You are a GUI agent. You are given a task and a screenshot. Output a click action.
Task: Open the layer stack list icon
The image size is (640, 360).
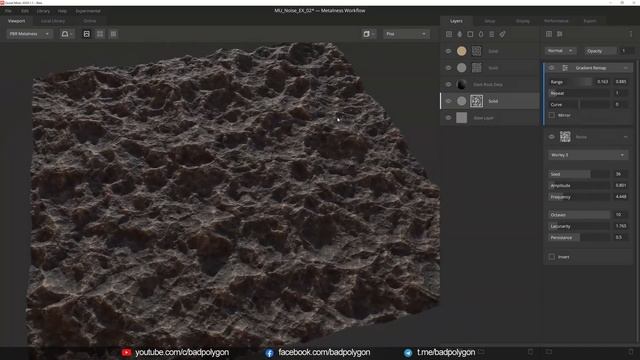491,34
